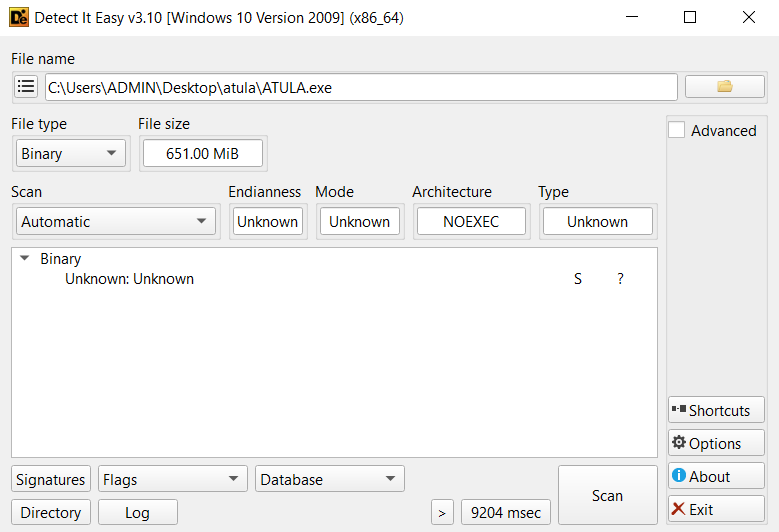Exit via the red X icon button
Screen dimensions: 779x532
click(x=716, y=509)
